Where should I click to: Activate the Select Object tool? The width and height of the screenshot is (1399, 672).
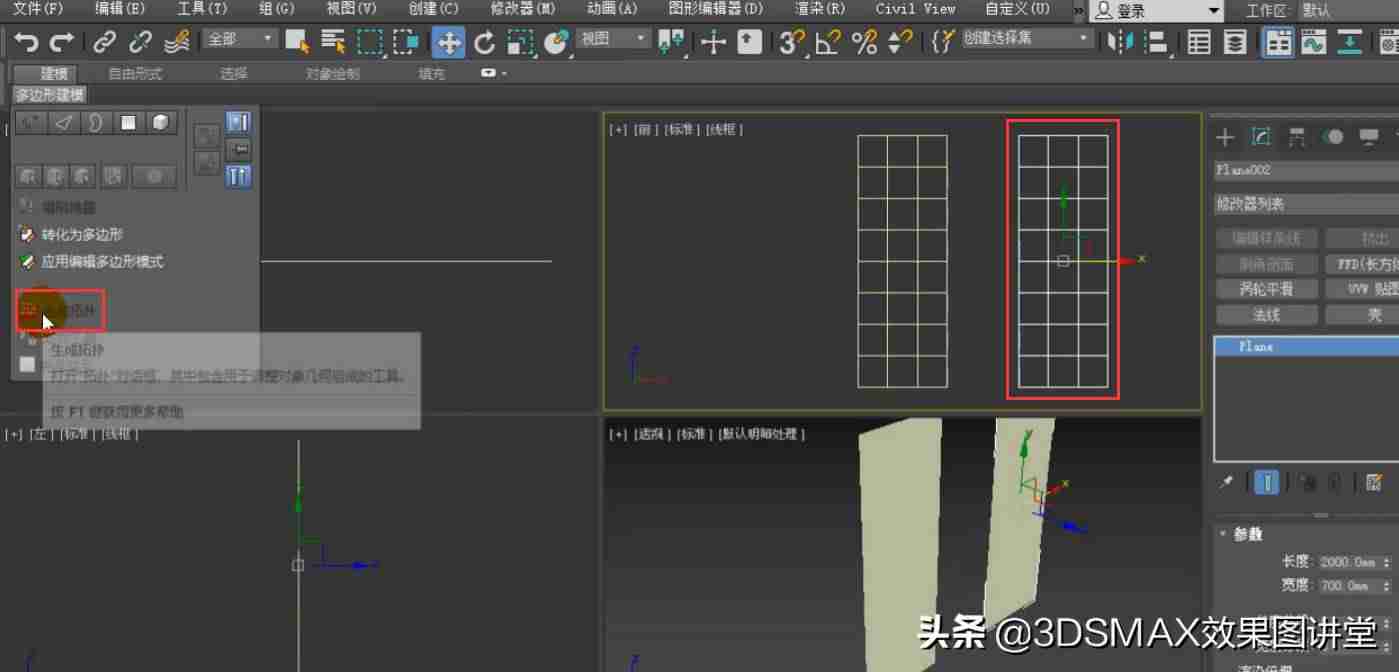pos(297,42)
